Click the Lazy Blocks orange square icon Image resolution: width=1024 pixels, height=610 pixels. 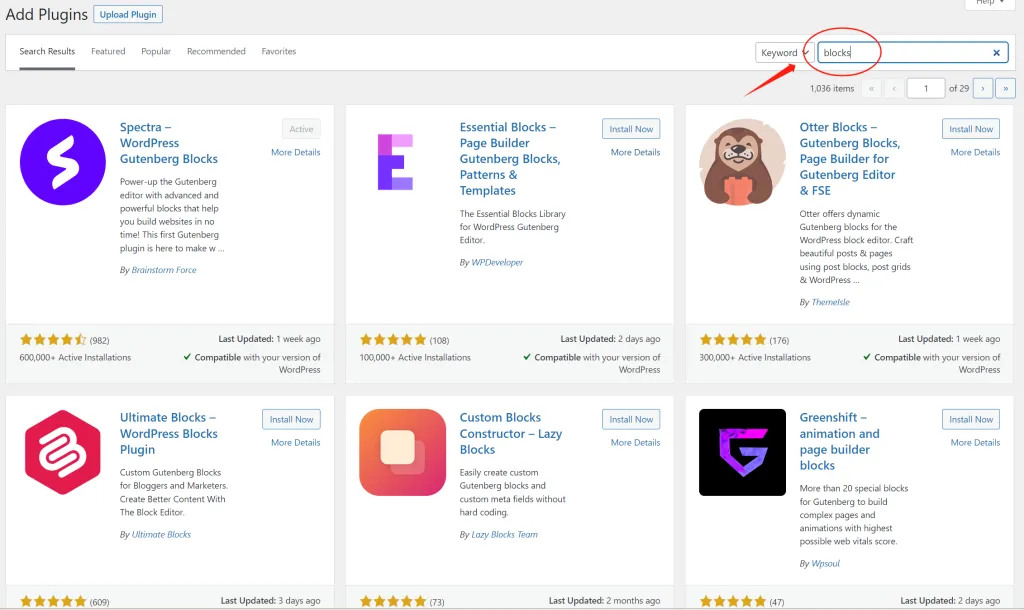click(402, 452)
